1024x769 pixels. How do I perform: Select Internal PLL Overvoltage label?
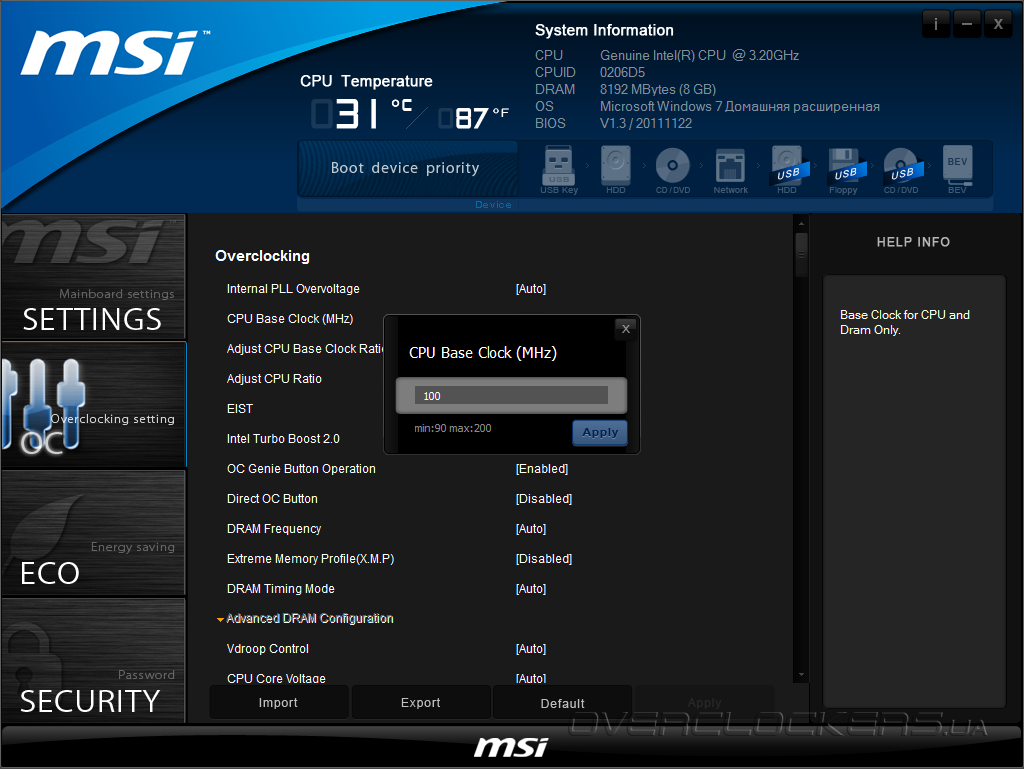pos(293,289)
